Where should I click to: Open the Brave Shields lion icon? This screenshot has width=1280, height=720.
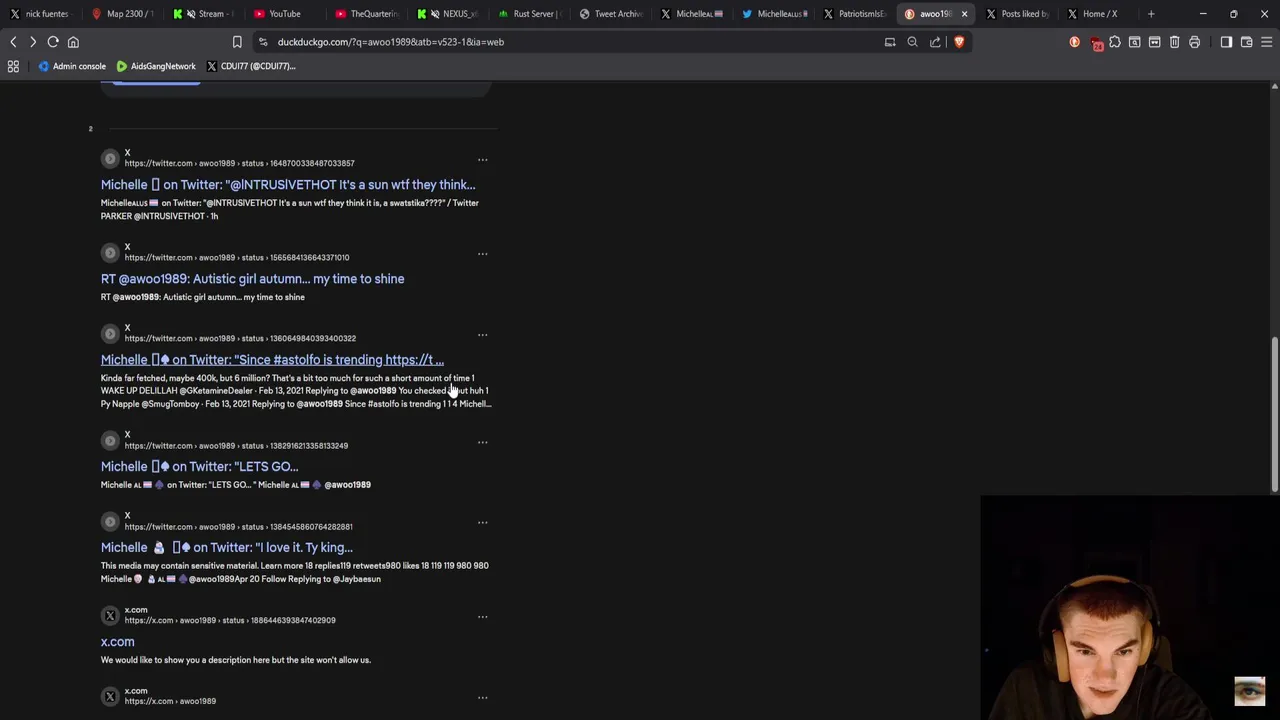click(x=959, y=42)
